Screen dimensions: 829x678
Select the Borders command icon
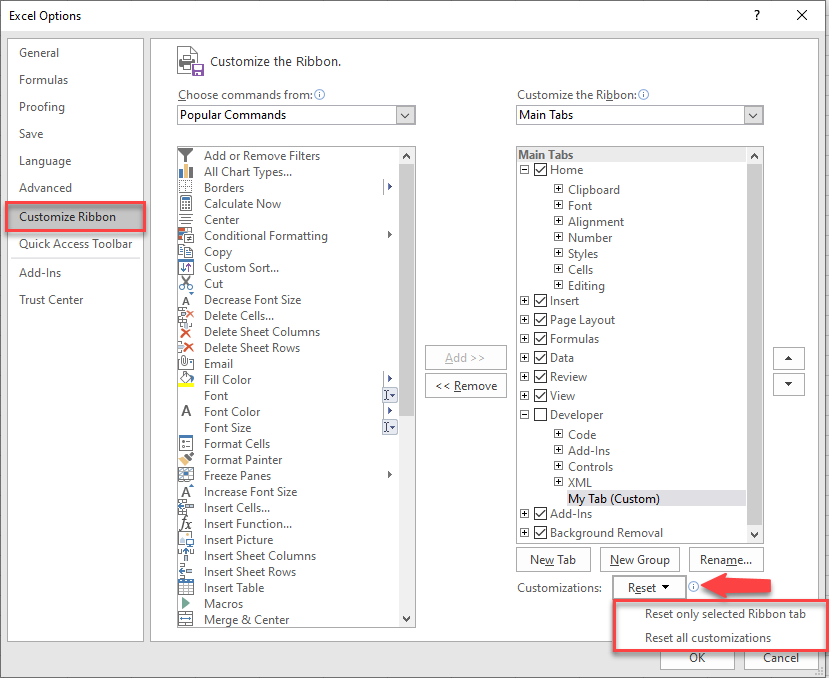186,187
